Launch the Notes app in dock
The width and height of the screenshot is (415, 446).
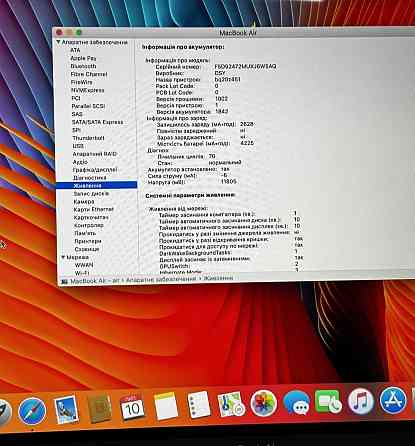tap(166, 406)
